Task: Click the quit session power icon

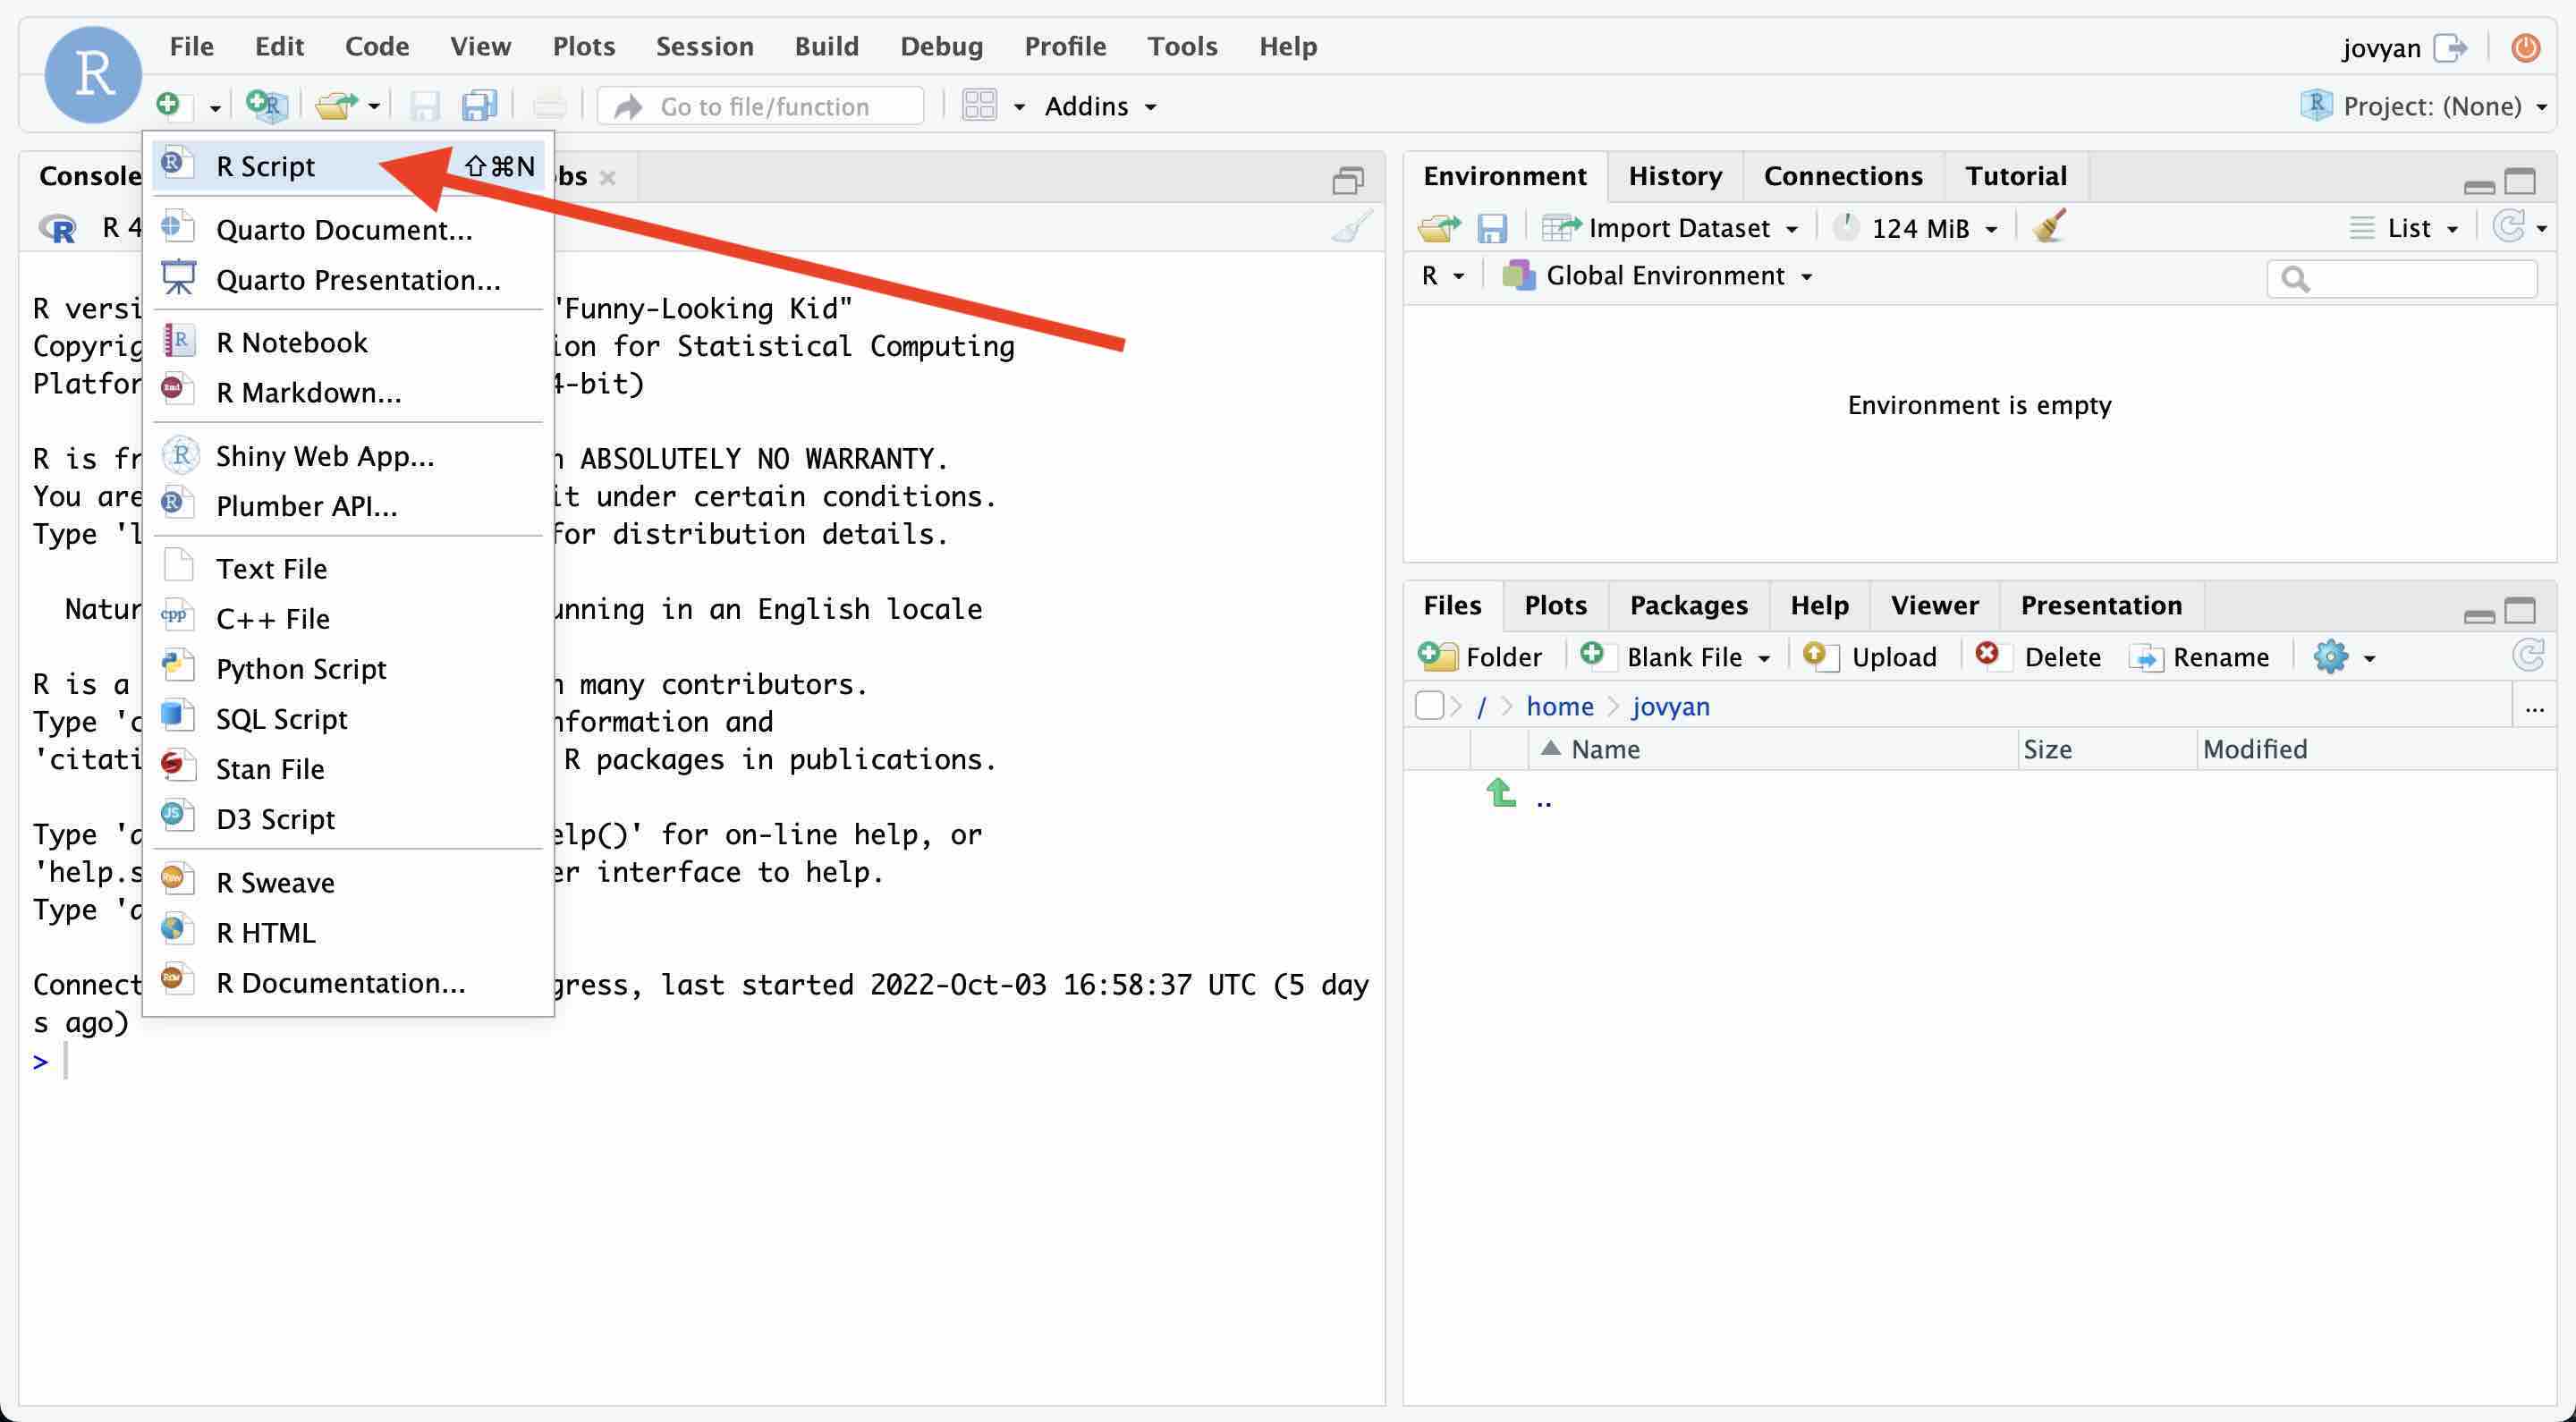Action: (2525, 47)
